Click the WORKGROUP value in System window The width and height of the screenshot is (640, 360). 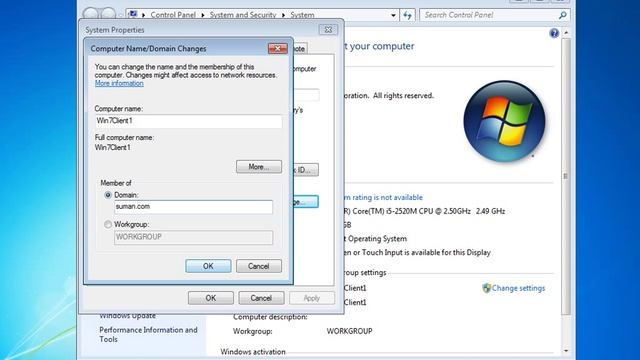coord(349,331)
